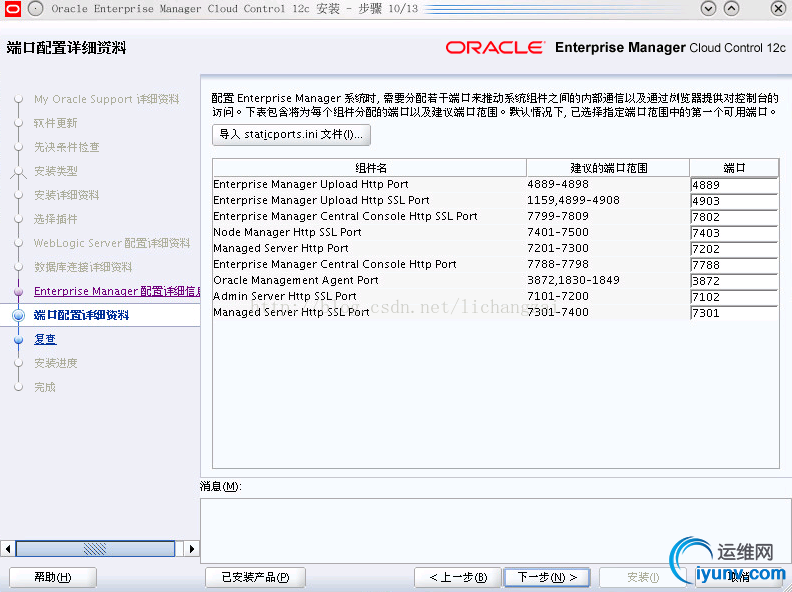Viewport: 792px width, 592px height.
Task: Click the Managed Server Http Port field 7202
Action: 734,249
